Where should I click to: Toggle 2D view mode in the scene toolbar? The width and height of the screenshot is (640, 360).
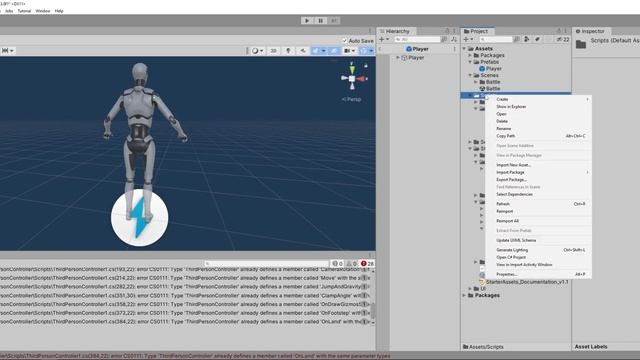273,51
